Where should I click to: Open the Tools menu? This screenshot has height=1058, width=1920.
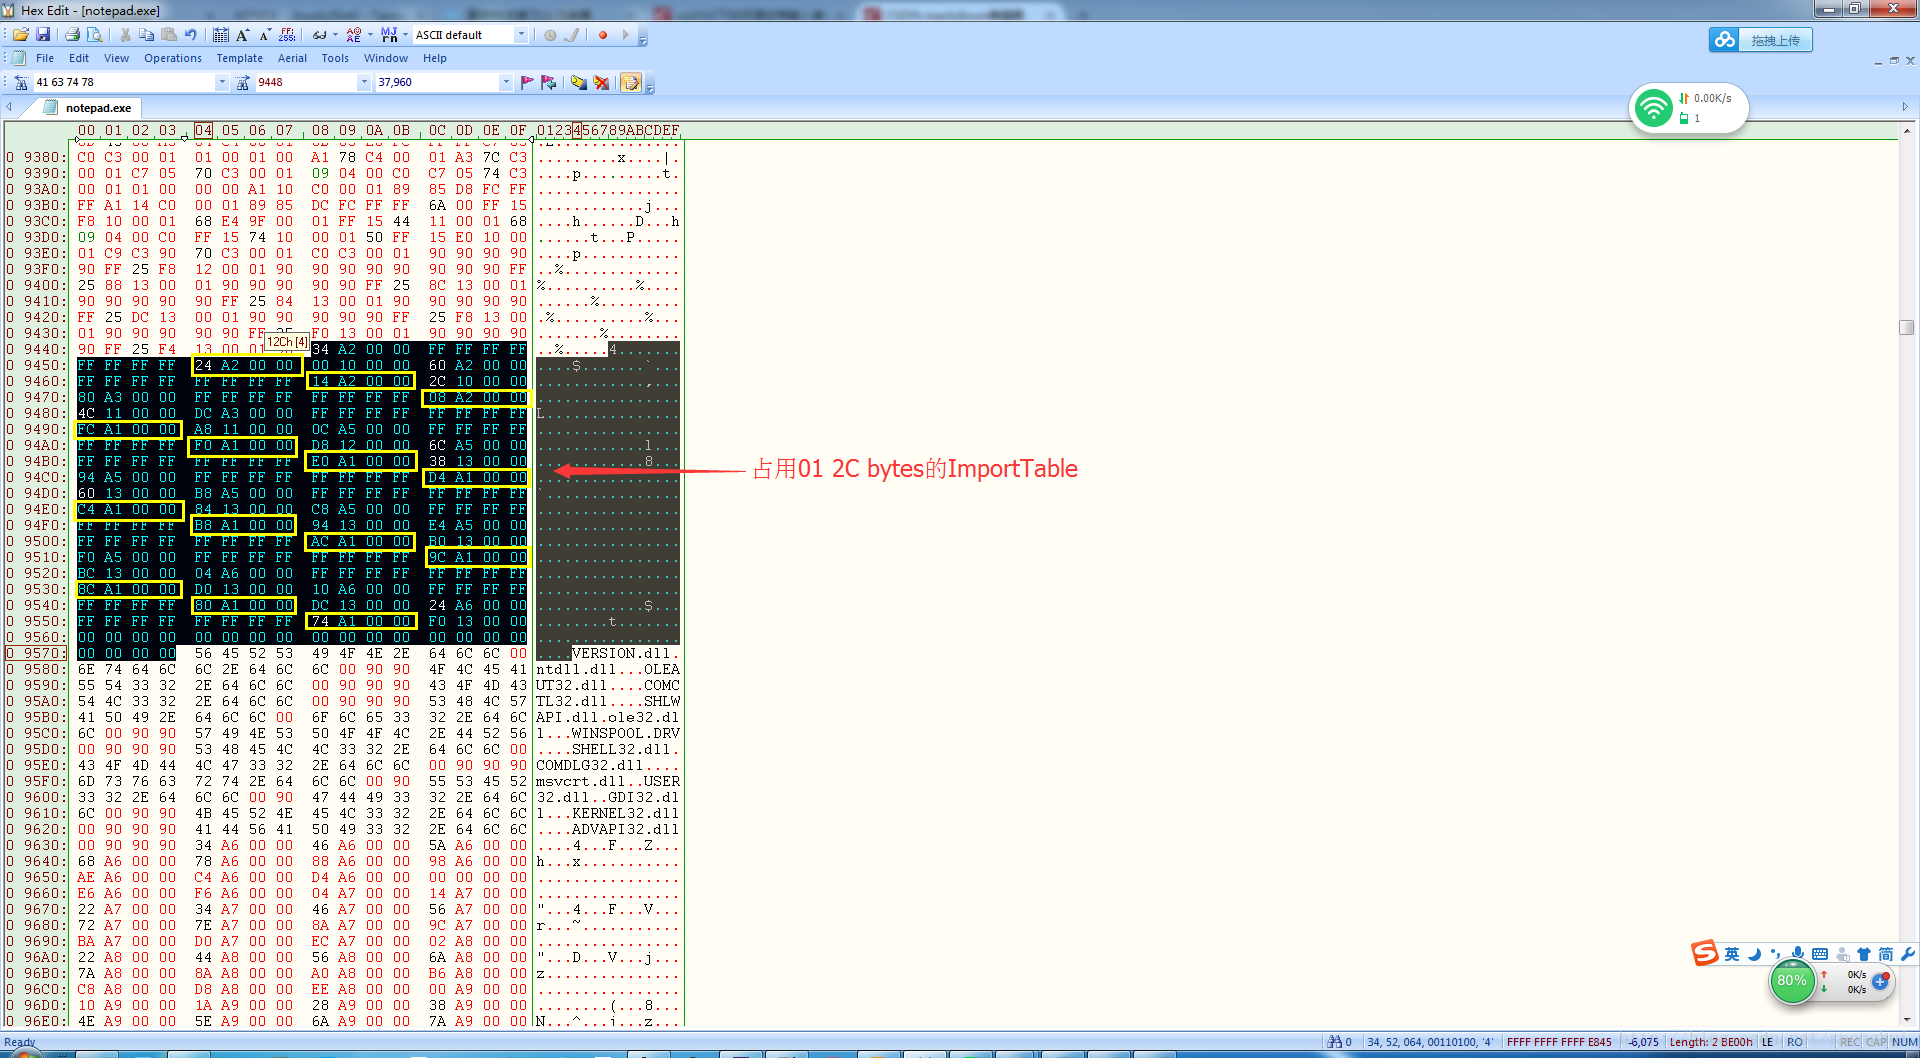pos(335,58)
